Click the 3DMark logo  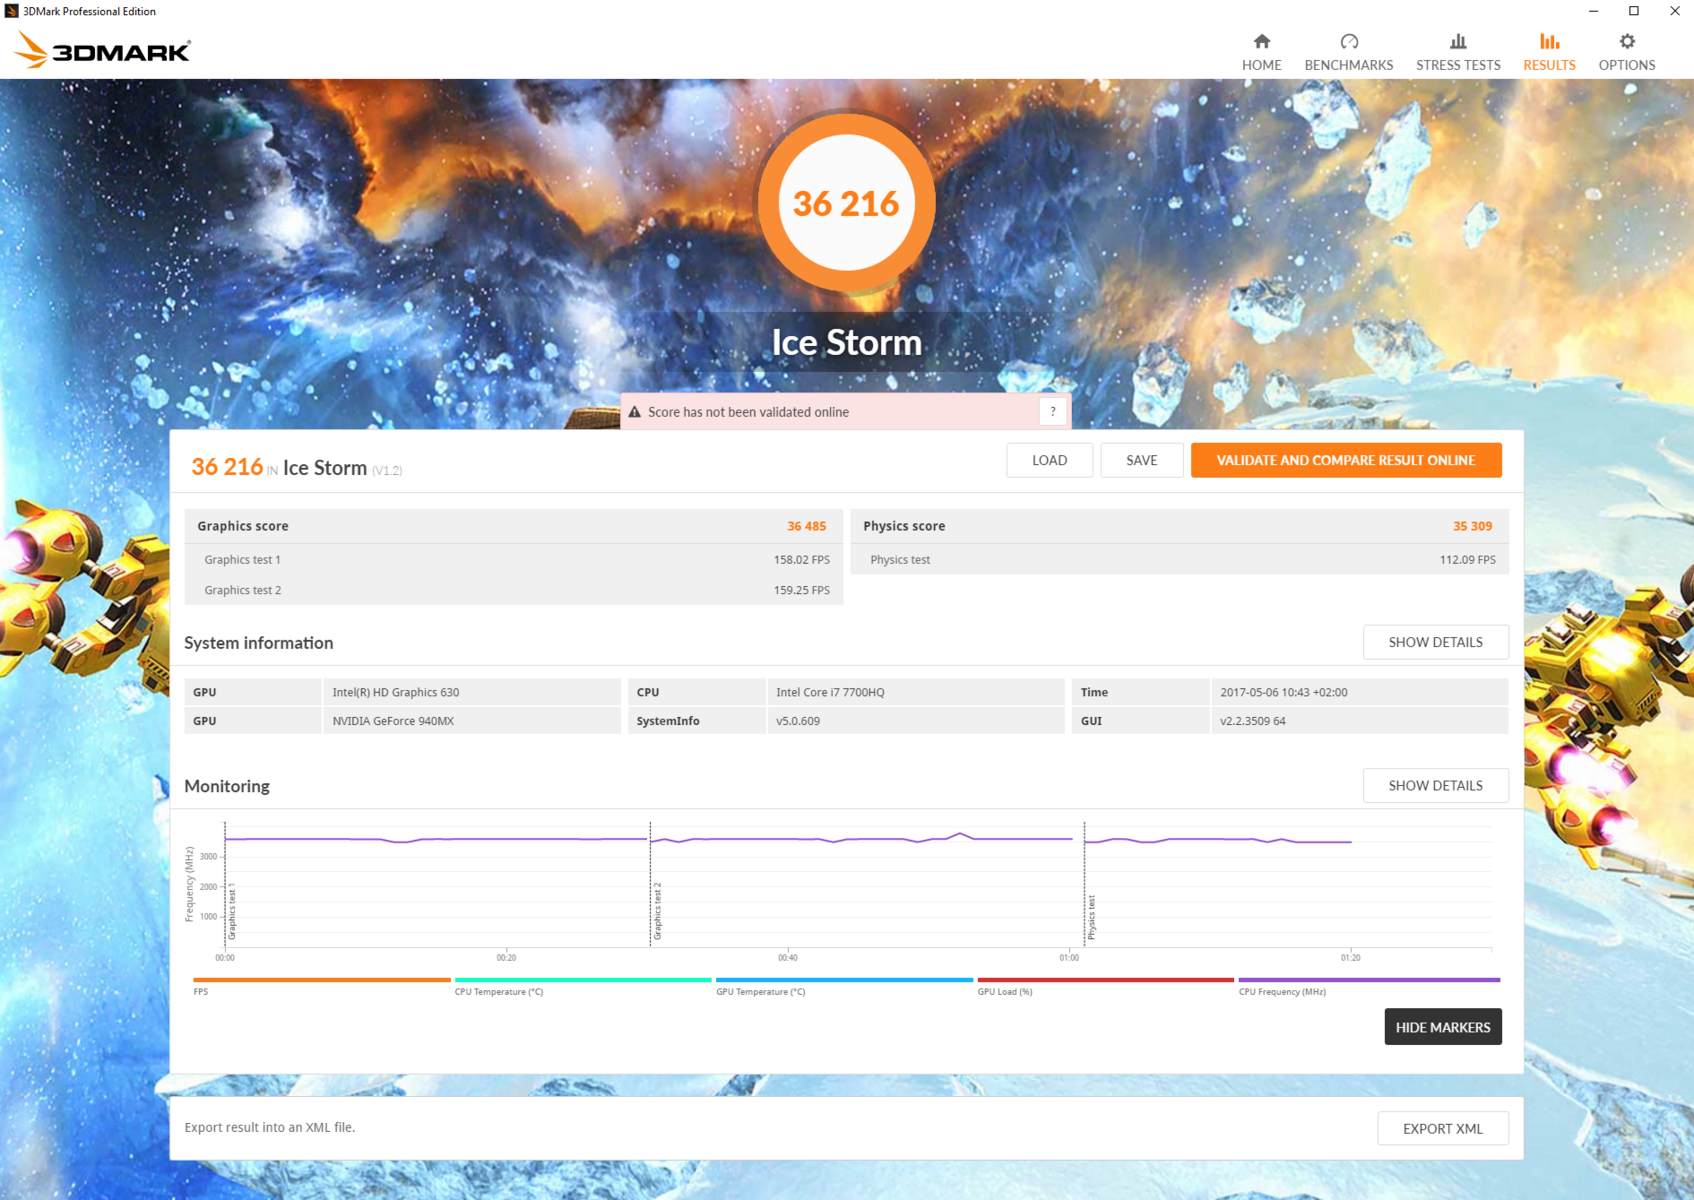(102, 50)
